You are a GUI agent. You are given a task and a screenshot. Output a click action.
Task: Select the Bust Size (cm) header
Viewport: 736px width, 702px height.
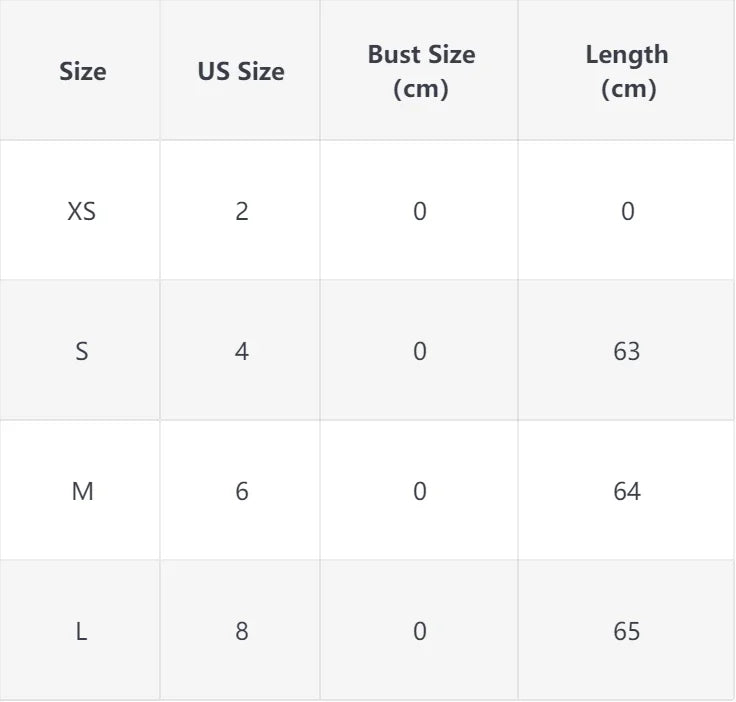point(420,71)
